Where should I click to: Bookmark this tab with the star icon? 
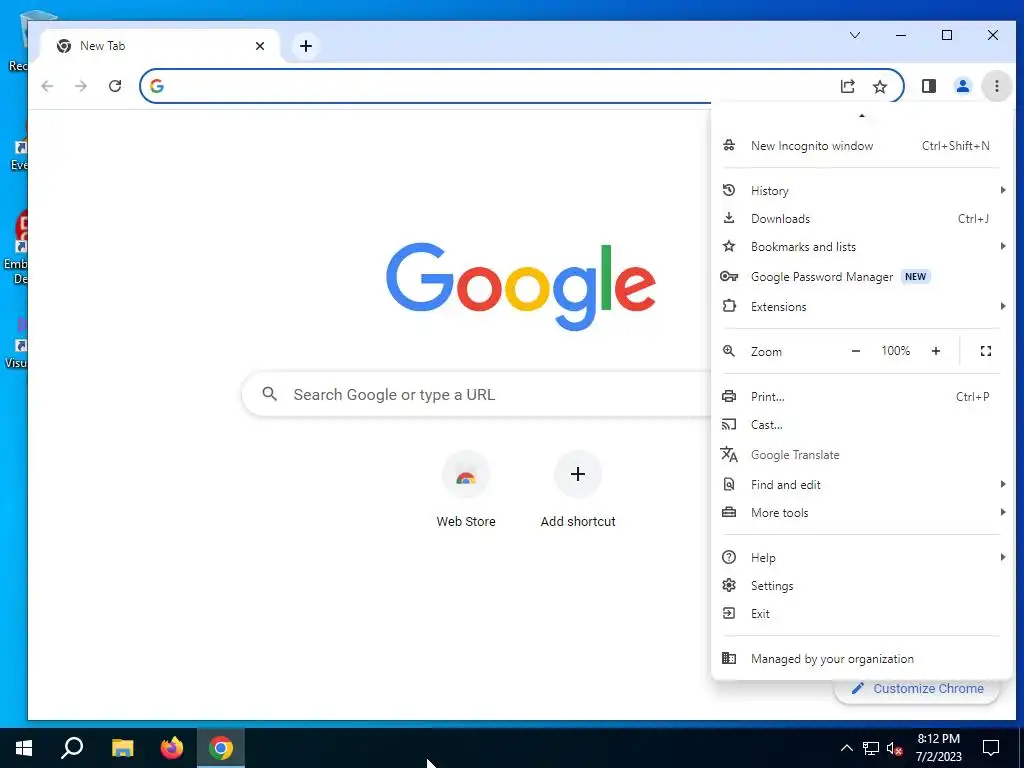coord(880,86)
